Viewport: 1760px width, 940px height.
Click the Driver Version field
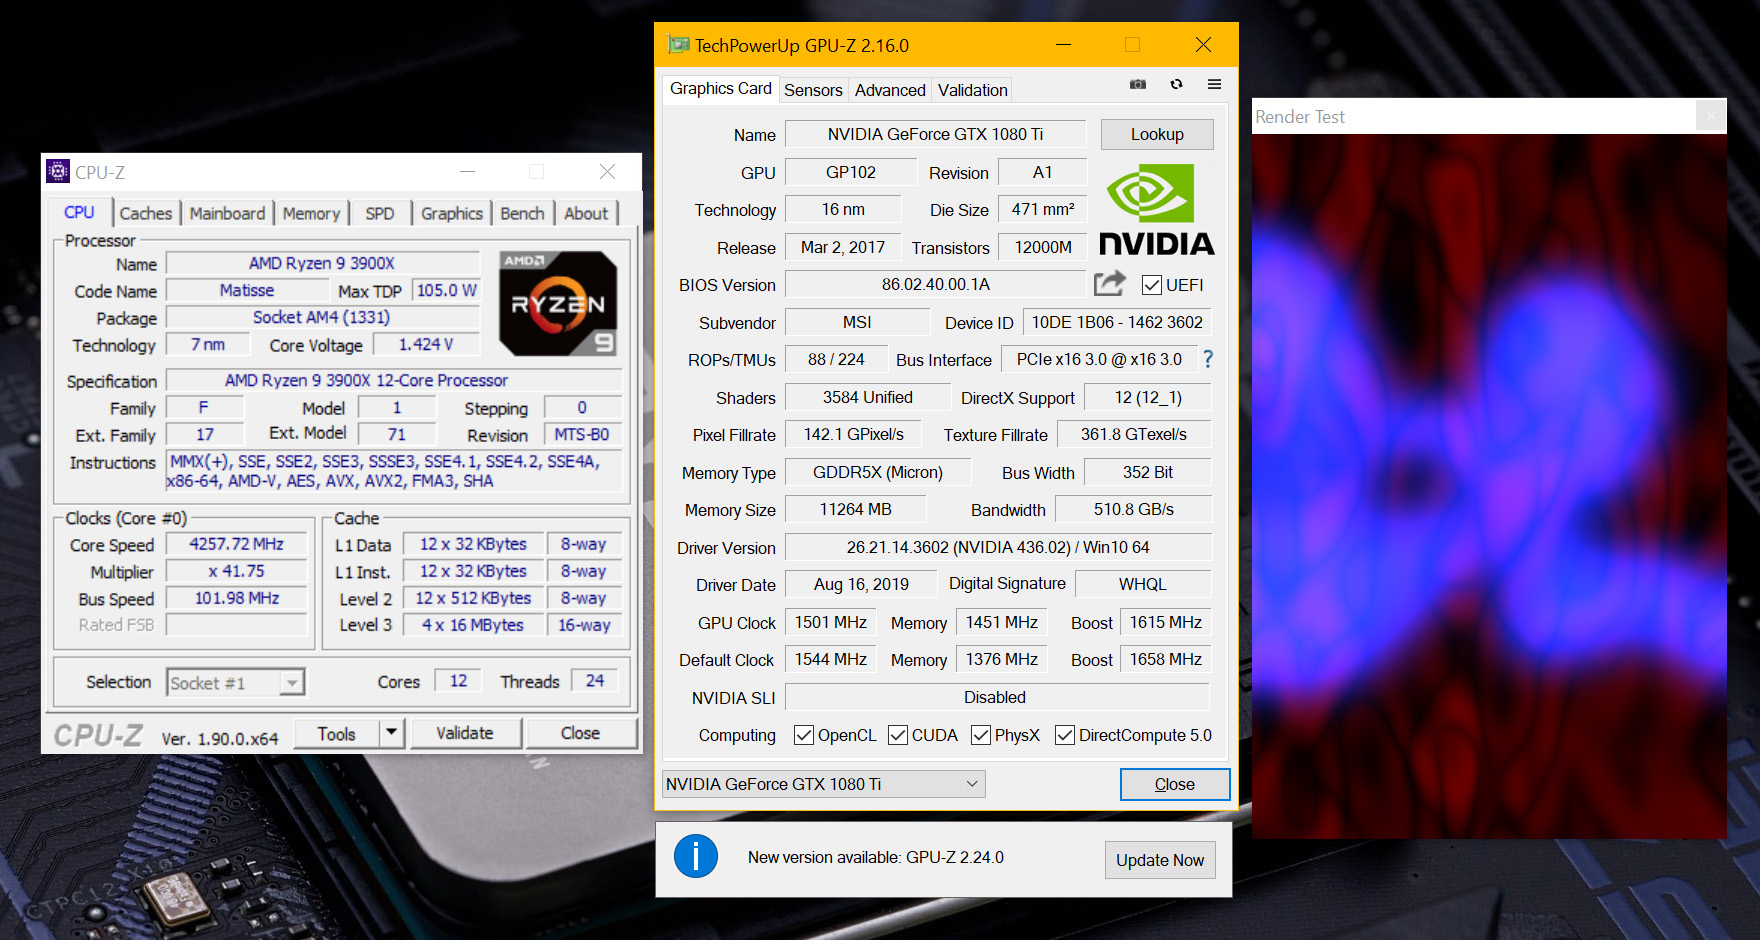(998, 547)
